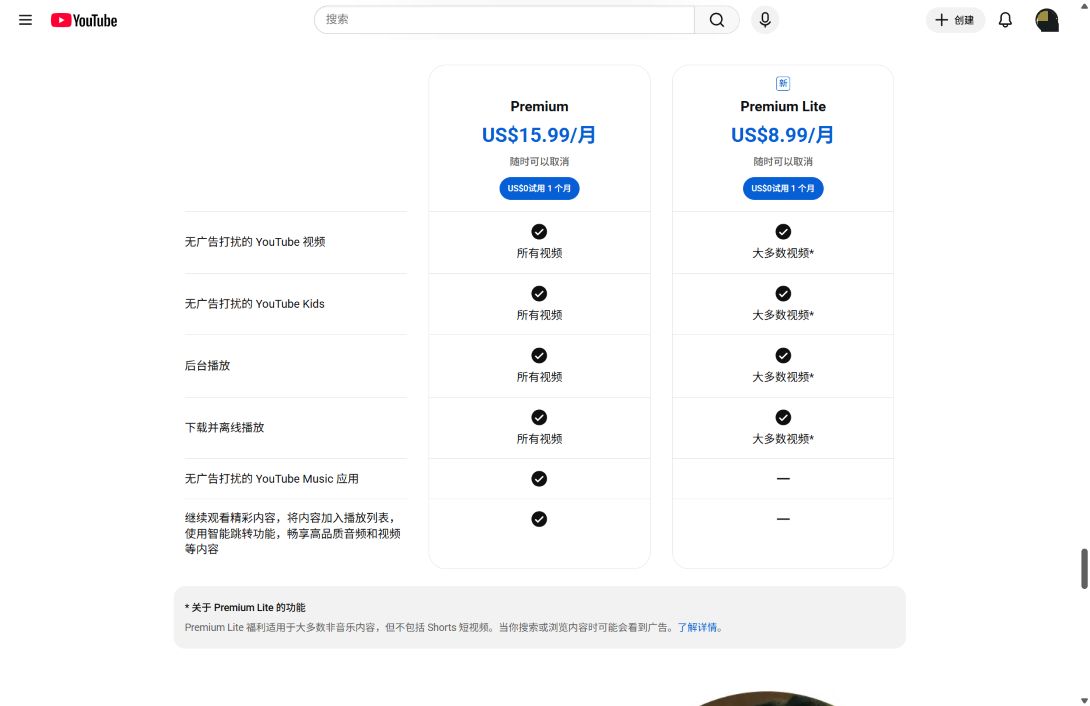Click 无广告打扰的 YouTube Music 应用 label
This screenshot has width=1090, height=706.
pyautogui.click(x=272, y=479)
